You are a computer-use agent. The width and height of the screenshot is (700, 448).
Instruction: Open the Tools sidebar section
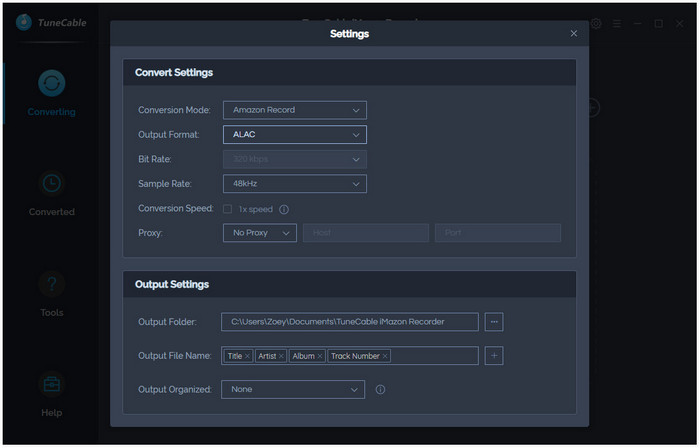pyautogui.click(x=51, y=294)
